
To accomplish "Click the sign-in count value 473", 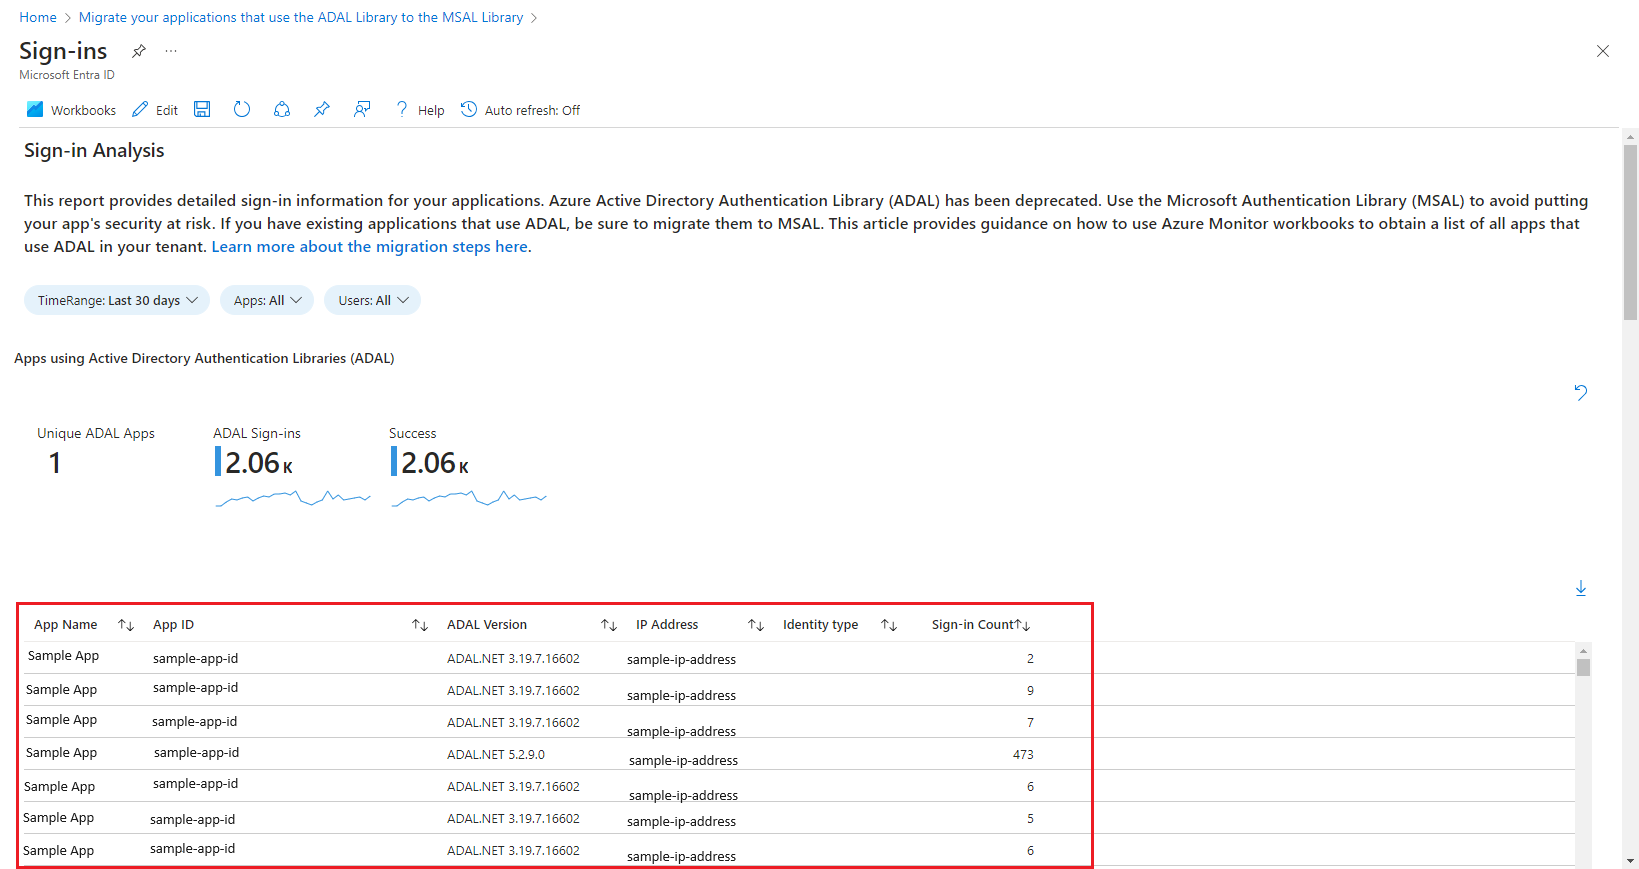I will point(1023,755).
